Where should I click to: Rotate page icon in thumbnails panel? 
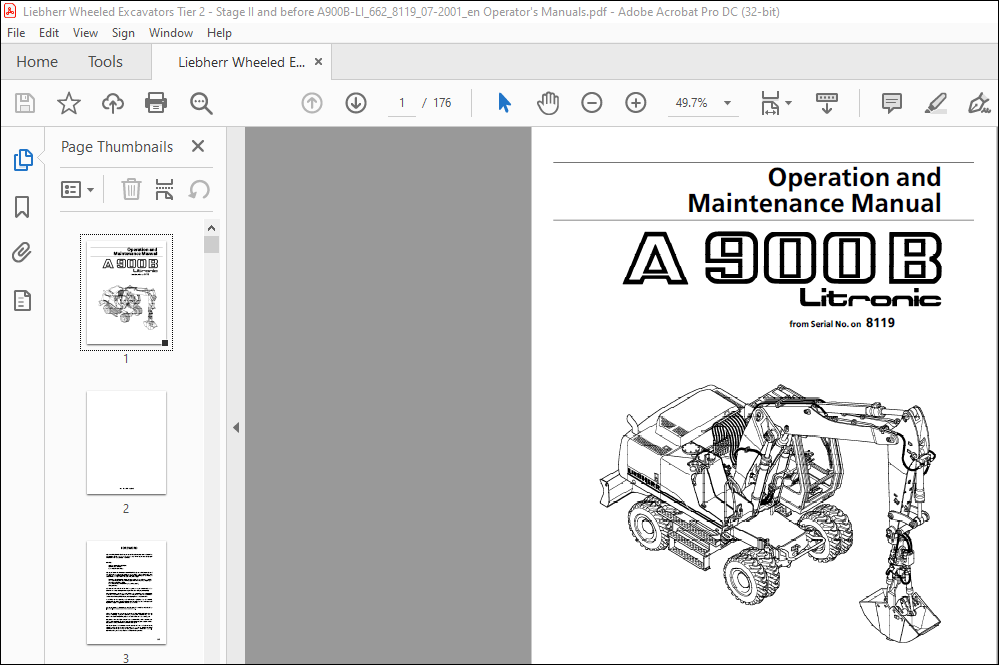point(199,189)
